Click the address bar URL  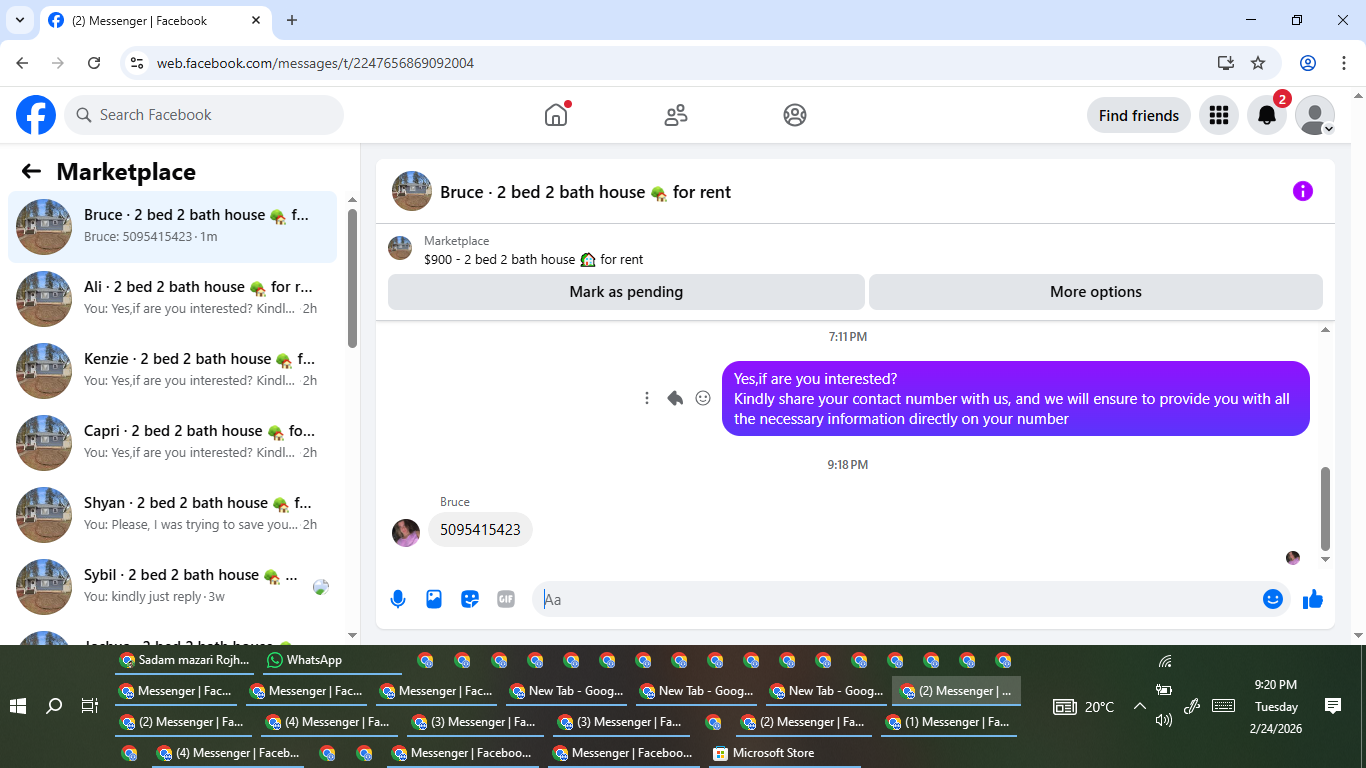click(315, 63)
